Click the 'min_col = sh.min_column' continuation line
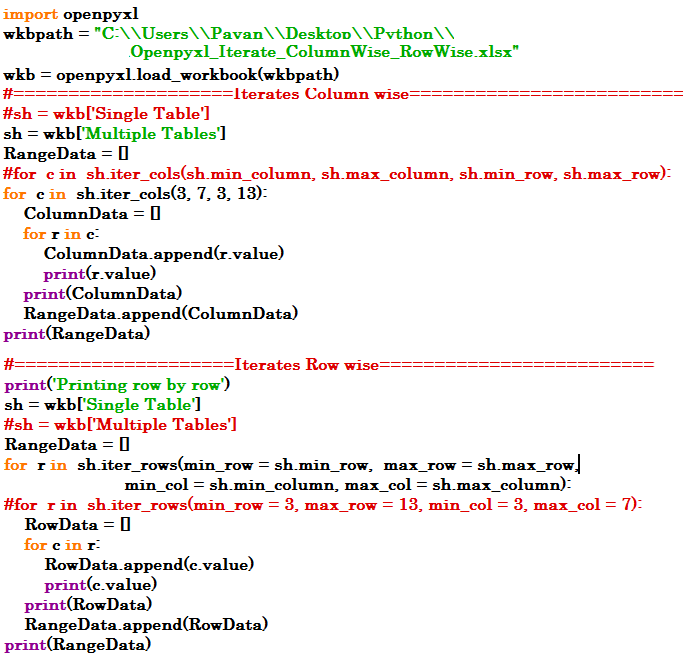Viewport: 683px width, 666px height. coord(348,485)
